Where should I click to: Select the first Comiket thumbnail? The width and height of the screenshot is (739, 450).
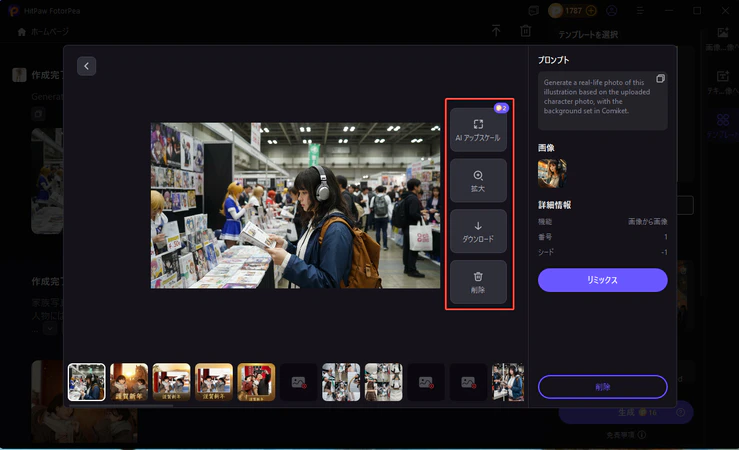click(87, 382)
